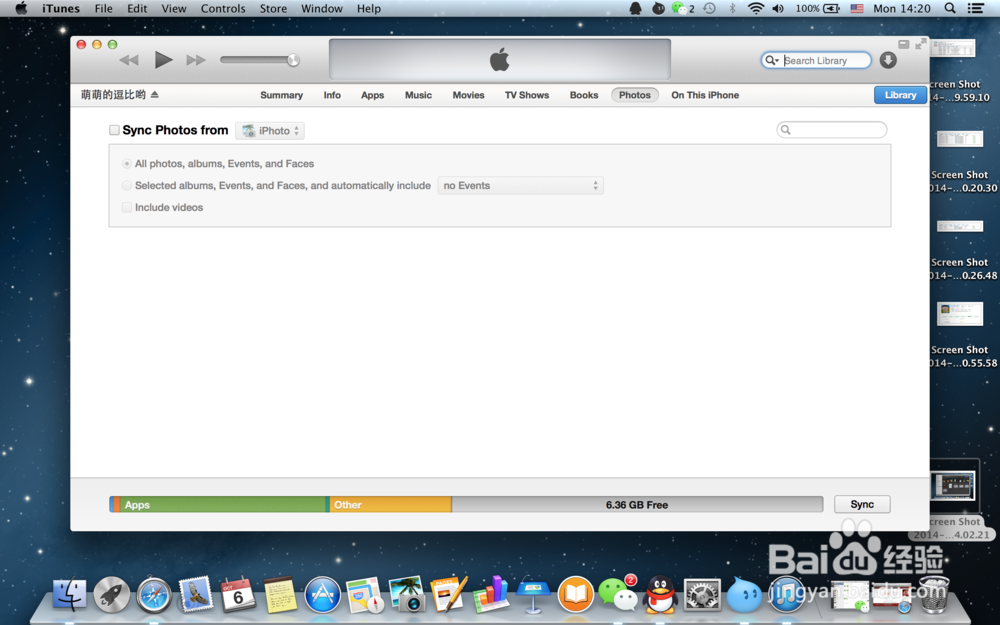Open the iTunes Downloads arrow icon

pos(888,60)
